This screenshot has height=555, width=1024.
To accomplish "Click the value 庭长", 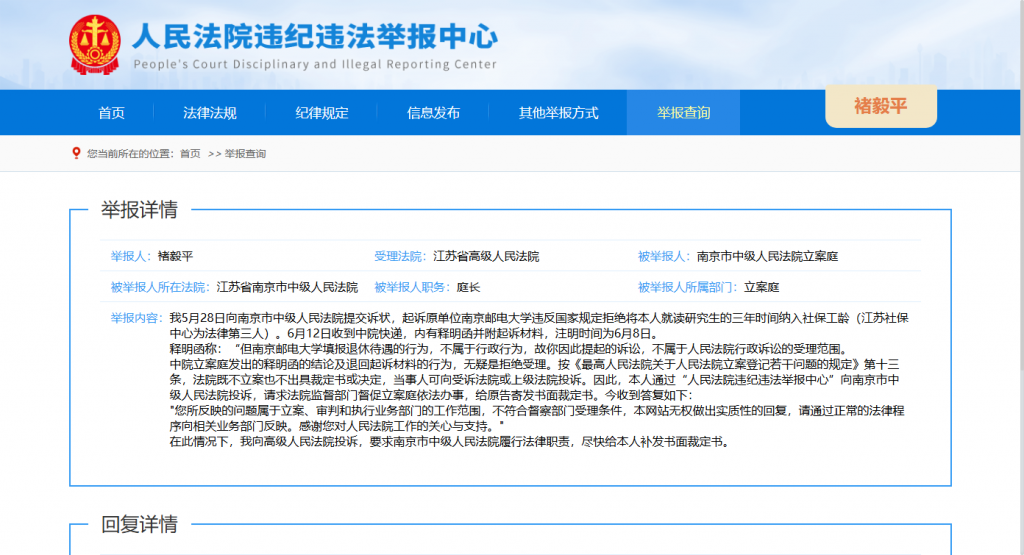I will [x=468, y=287].
